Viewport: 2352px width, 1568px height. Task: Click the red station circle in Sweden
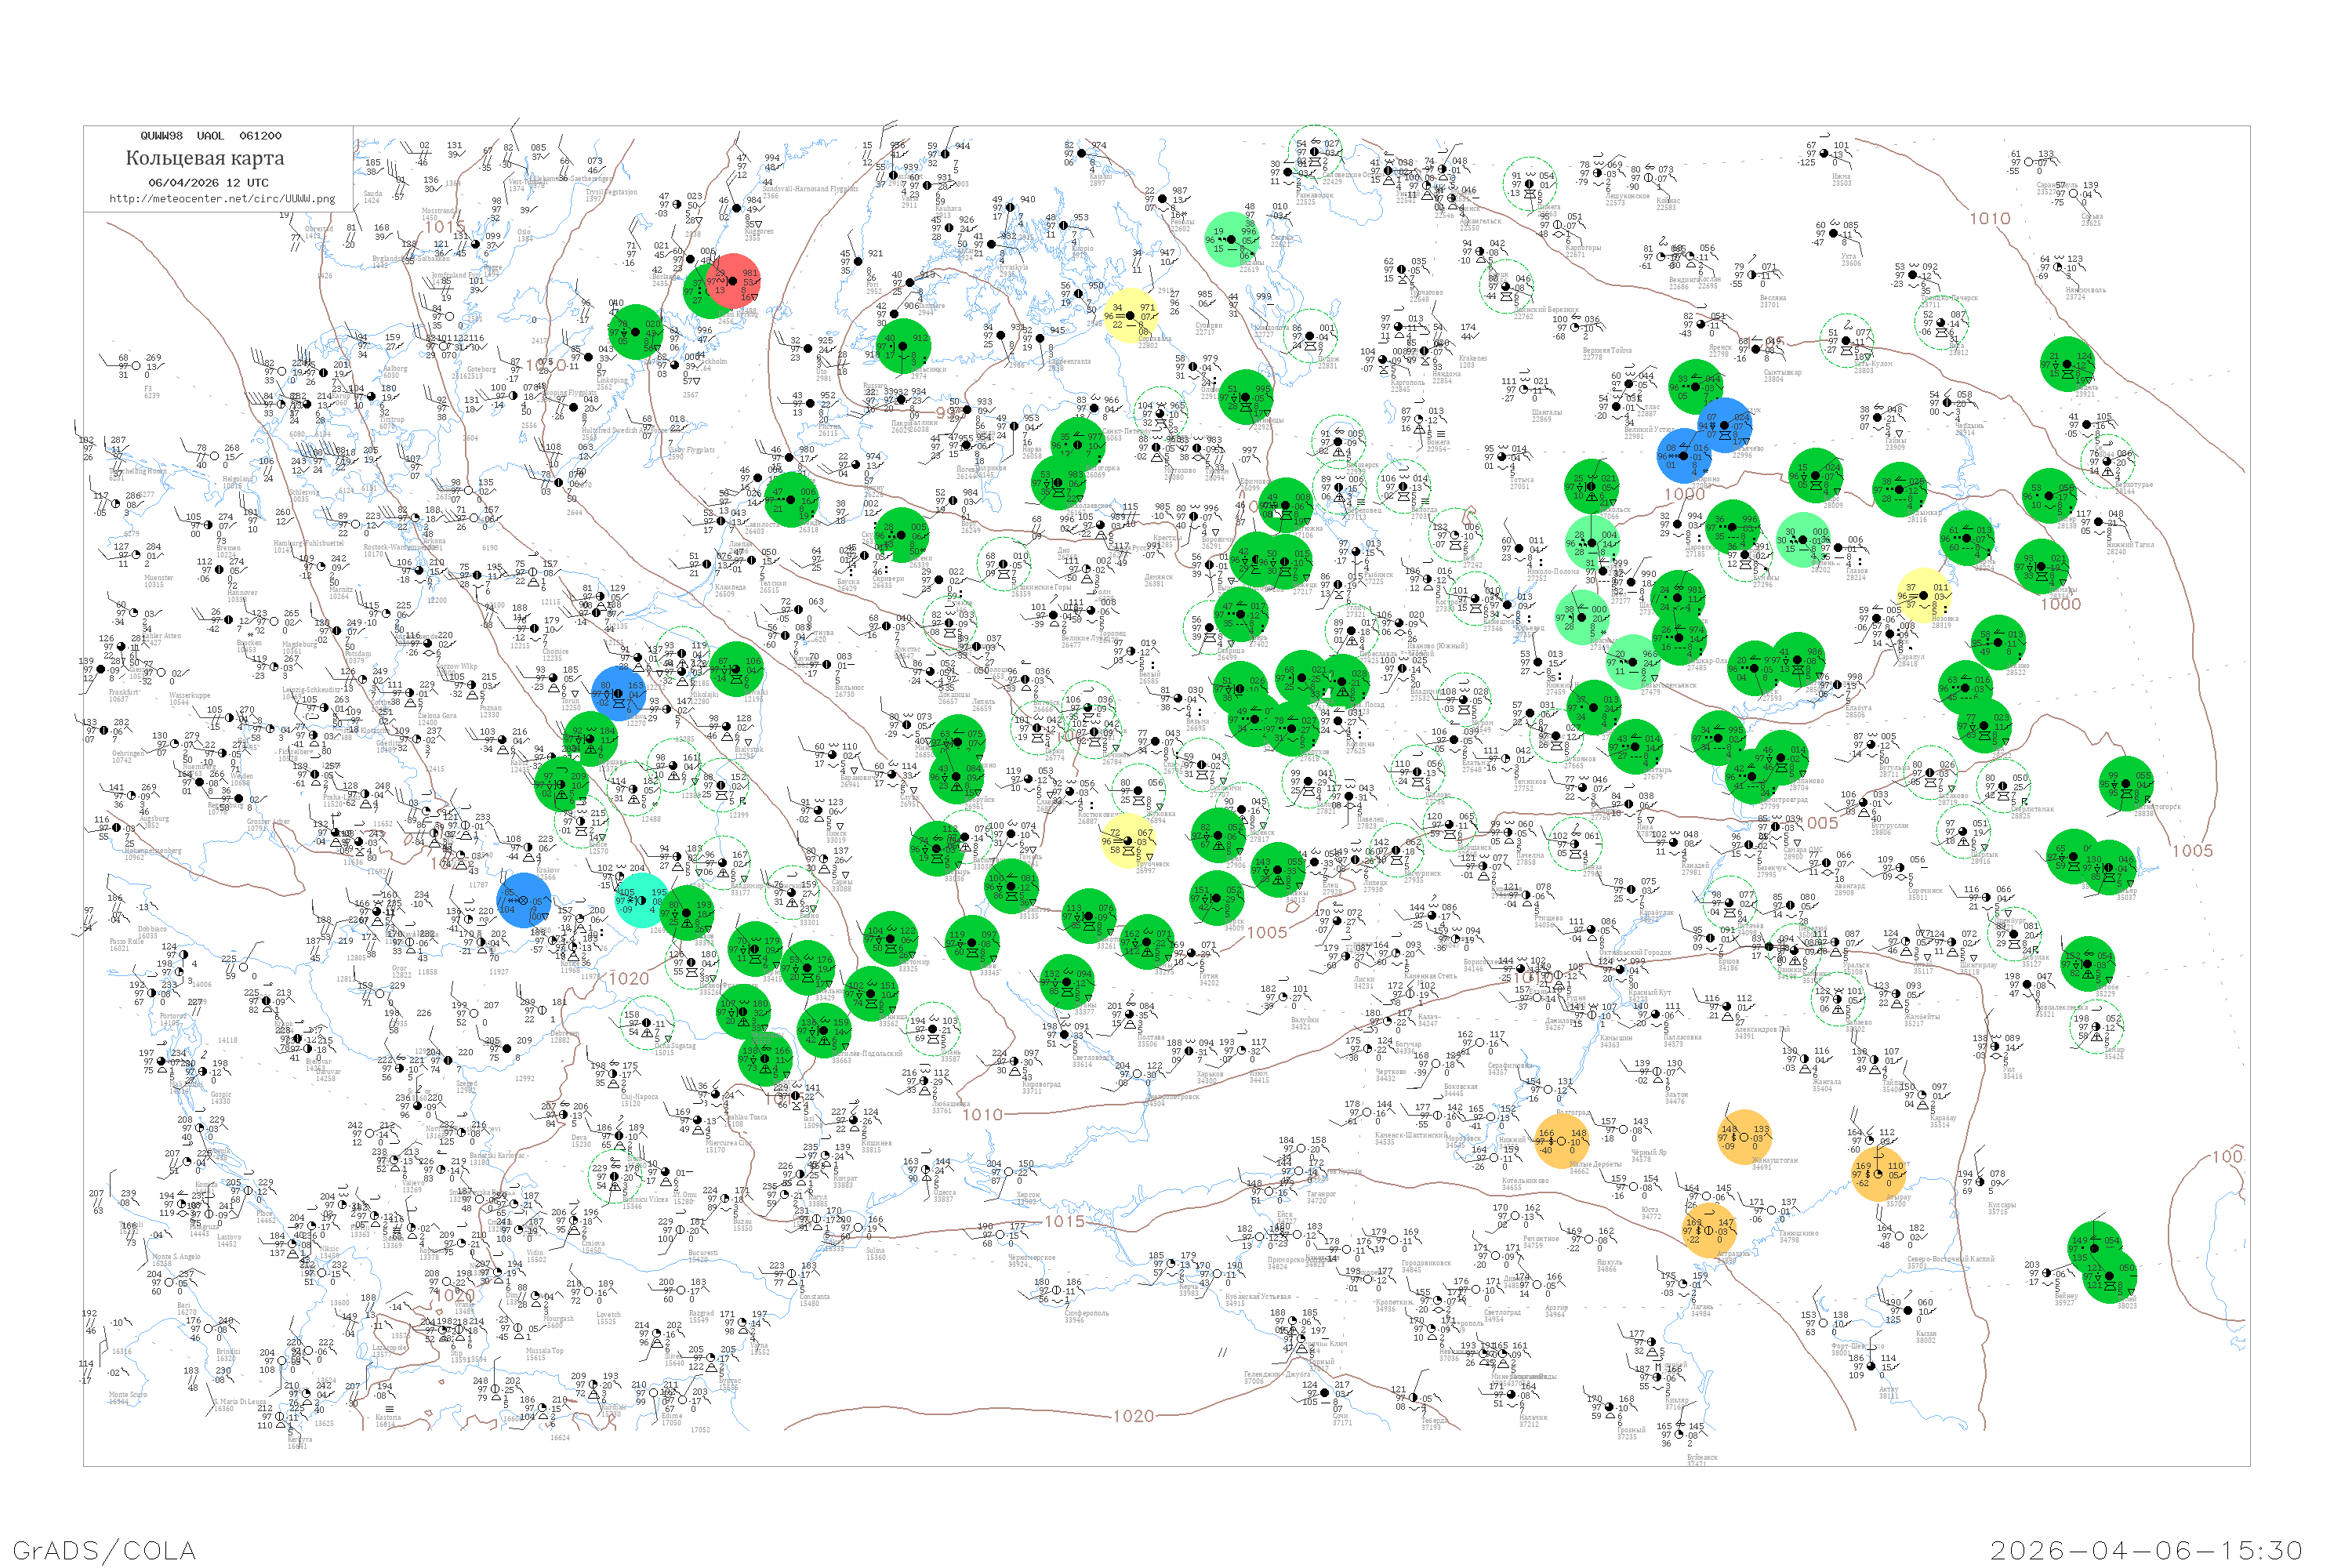[735, 281]
